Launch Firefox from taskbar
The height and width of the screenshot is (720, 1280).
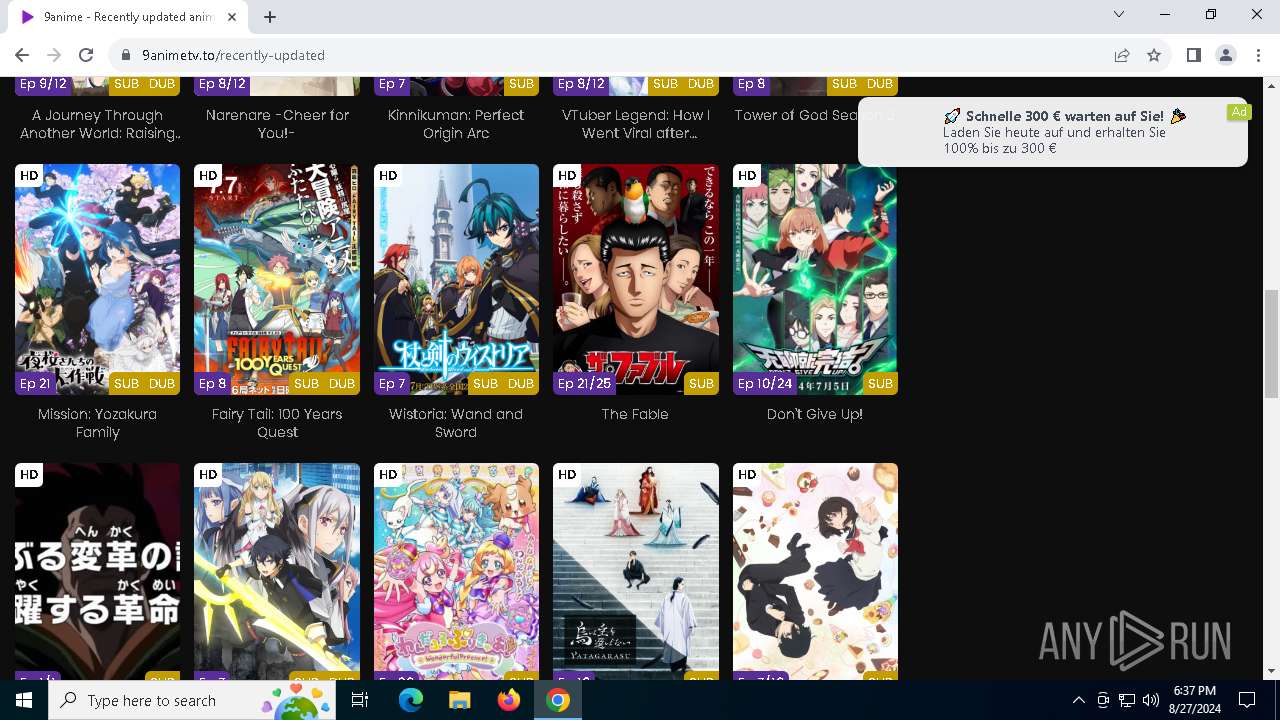[509, 700]
